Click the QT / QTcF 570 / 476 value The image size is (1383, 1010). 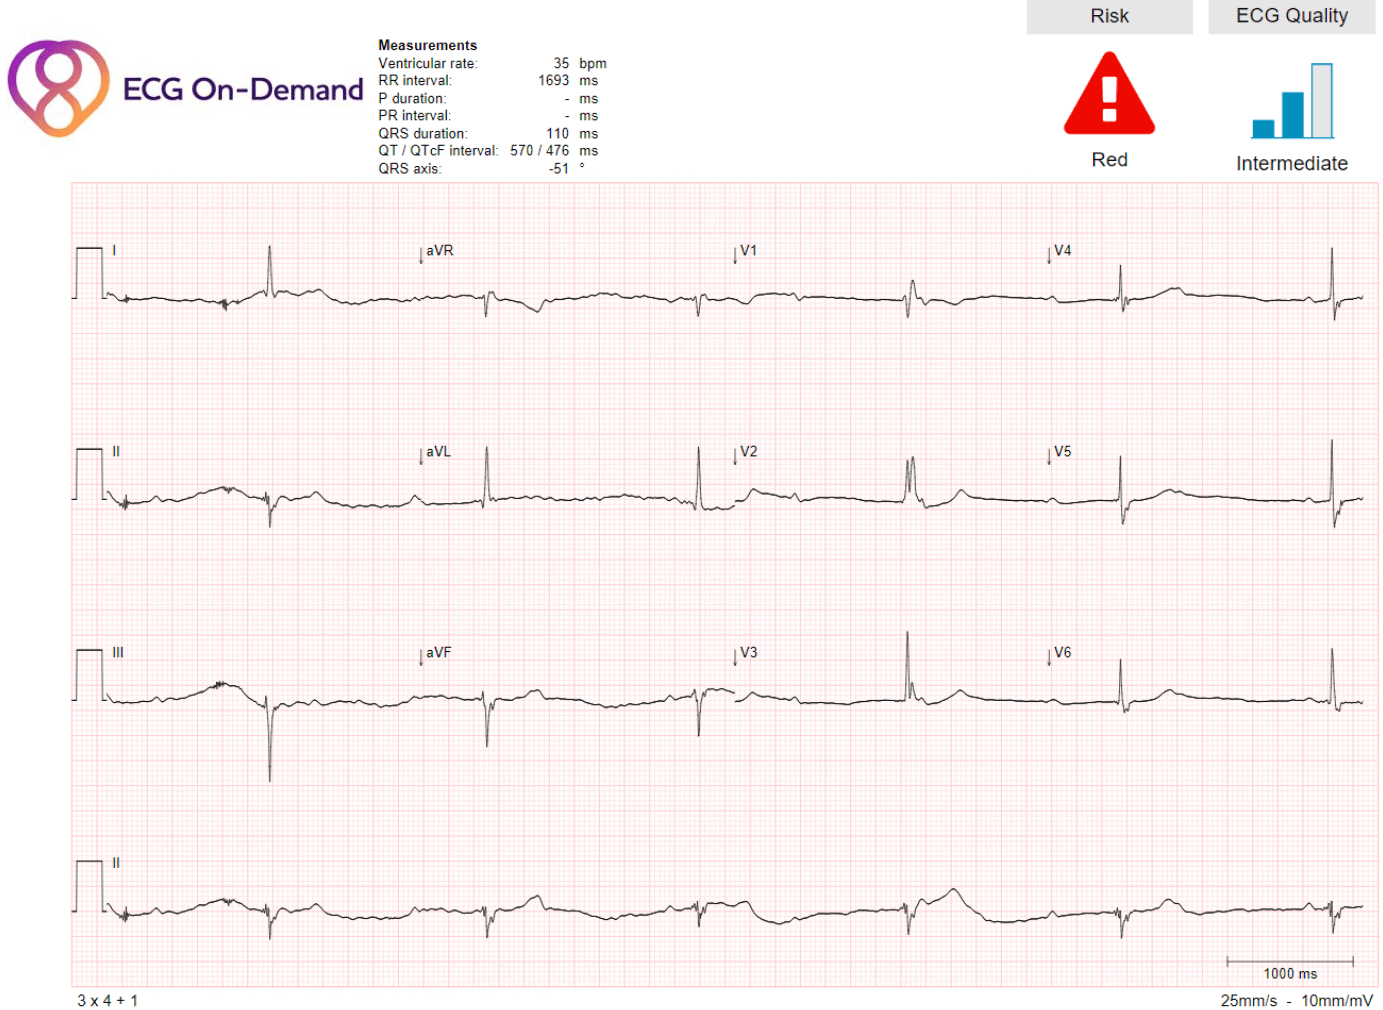(x=539, y=150)
